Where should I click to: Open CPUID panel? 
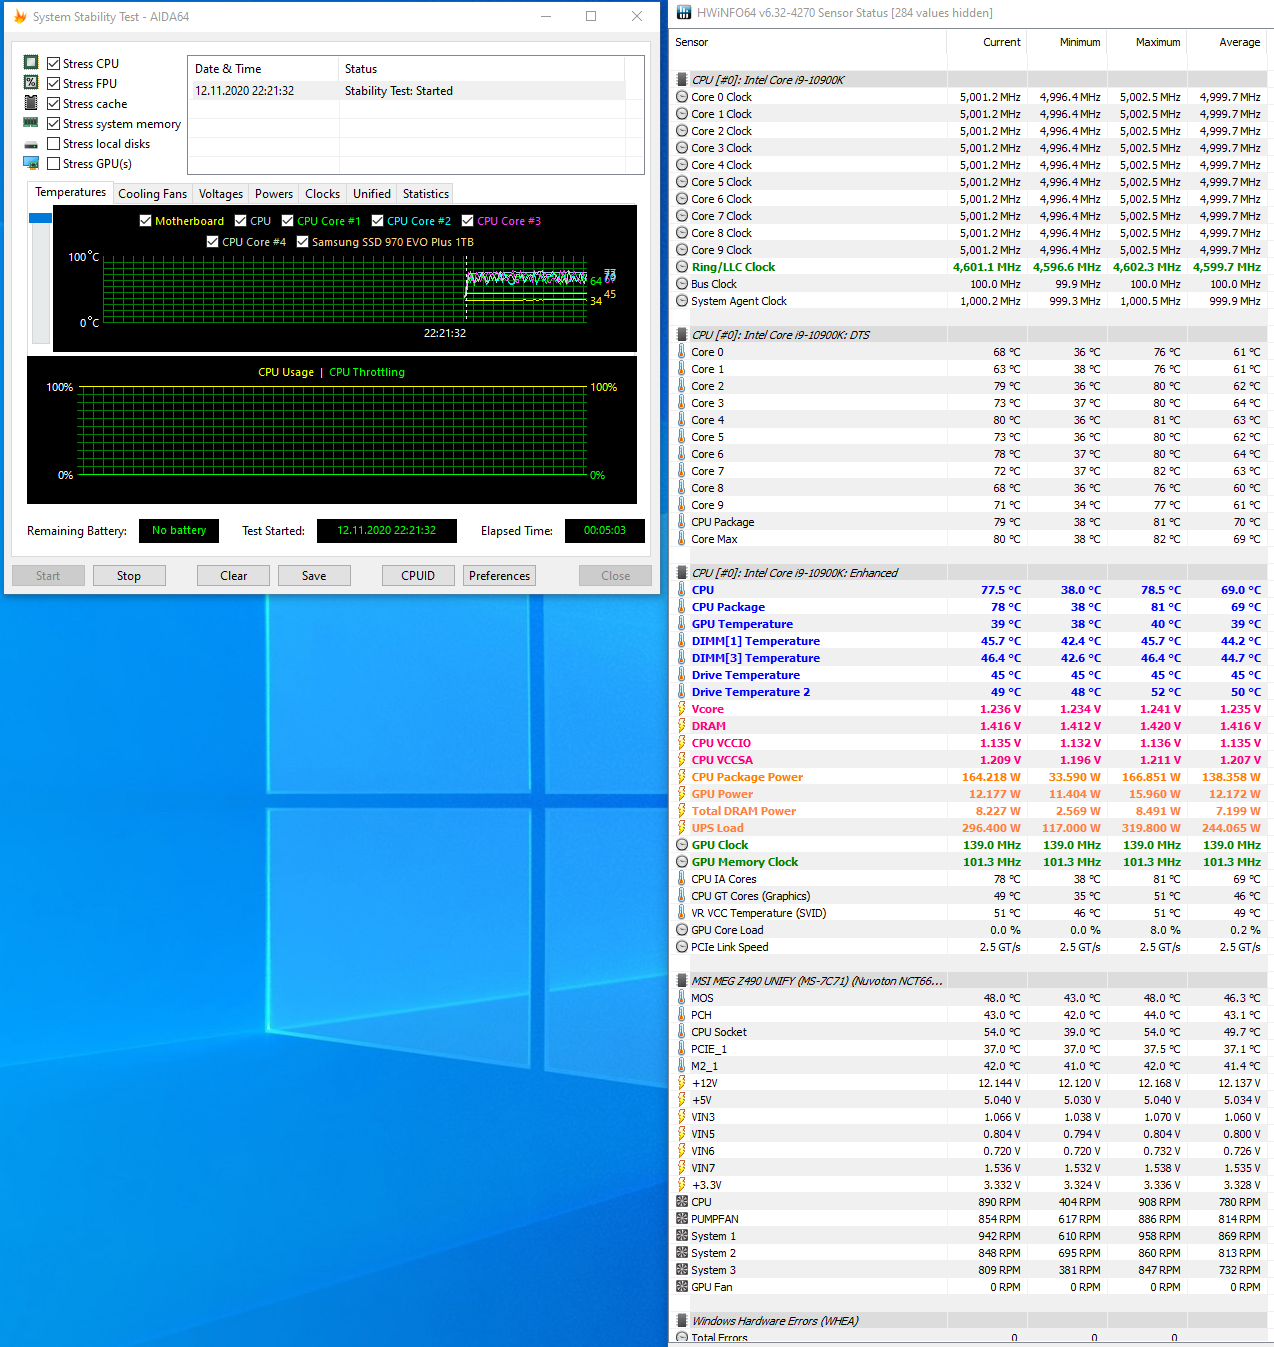(418, 576)
